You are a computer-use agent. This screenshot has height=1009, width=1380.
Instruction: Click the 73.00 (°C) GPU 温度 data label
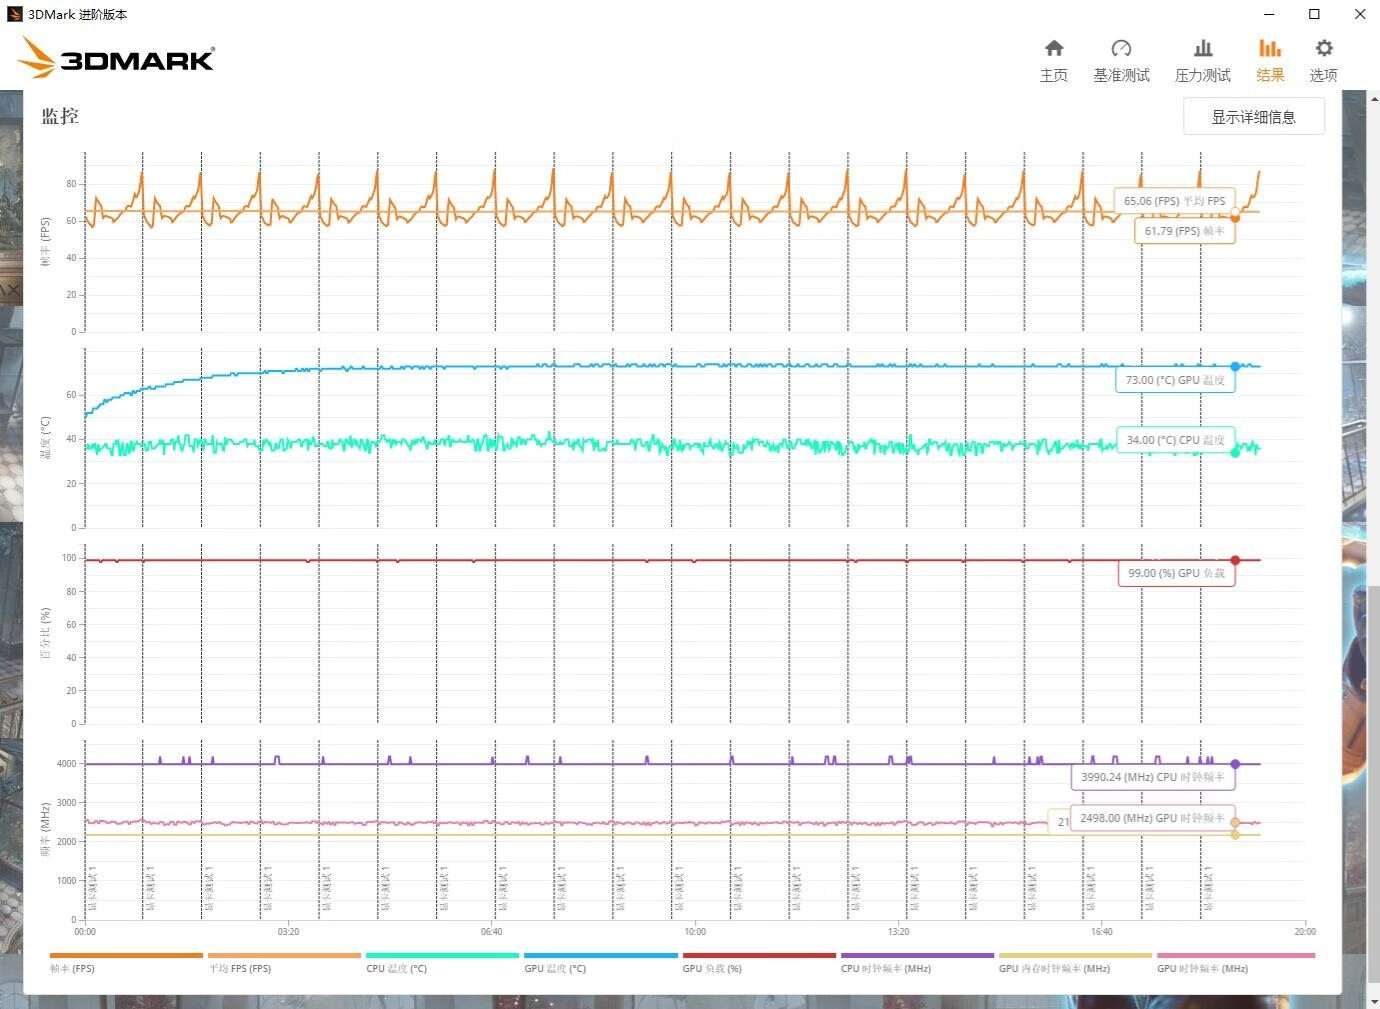(1175, 381)
